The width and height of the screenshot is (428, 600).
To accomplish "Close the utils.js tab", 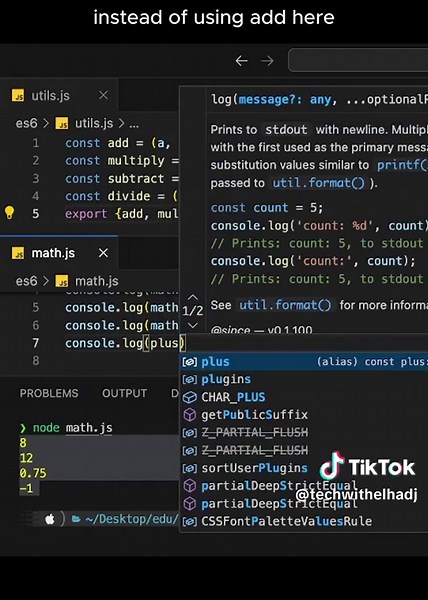I will 103,95.
